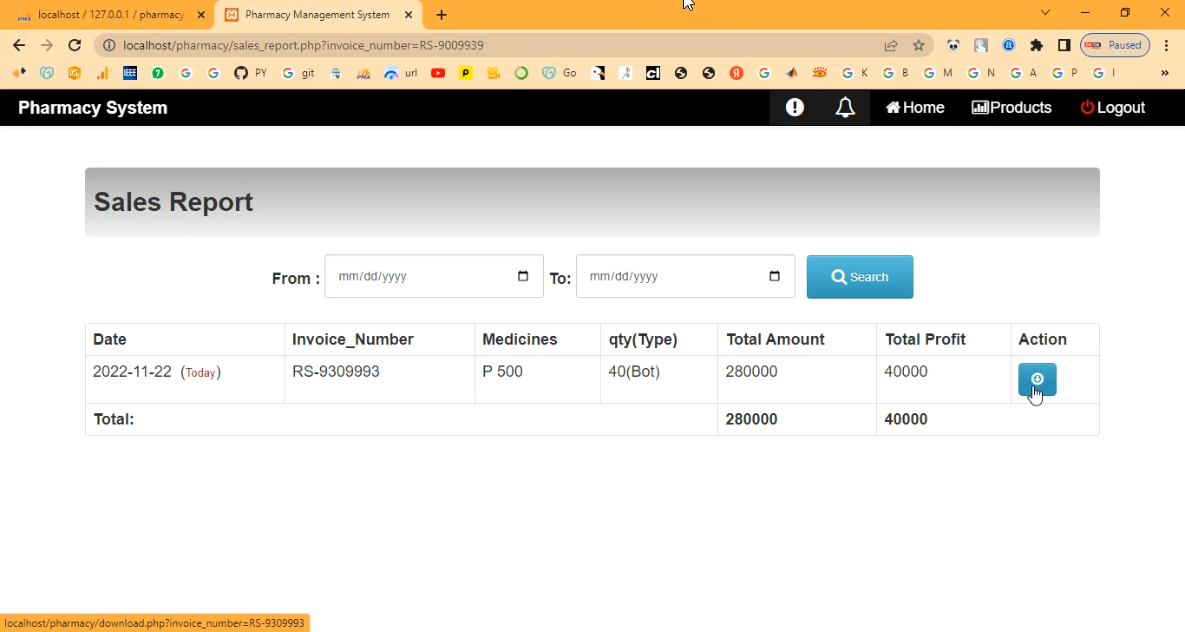Screen dimensions: 1185x632
Task: Reload the page with browser refresh icon
Action: click(x=74, y=45)
